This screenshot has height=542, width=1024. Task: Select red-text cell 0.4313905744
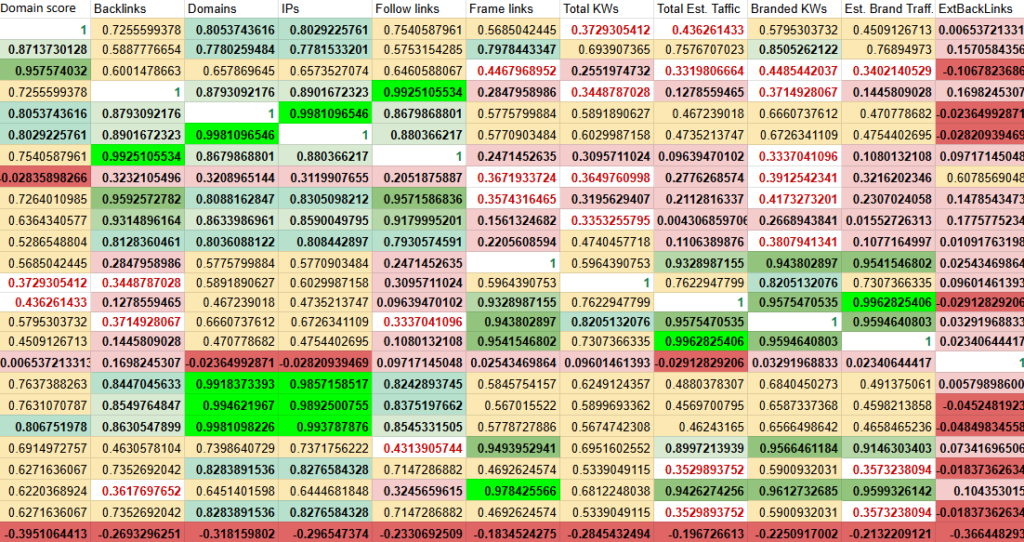(x=420, y=449)
